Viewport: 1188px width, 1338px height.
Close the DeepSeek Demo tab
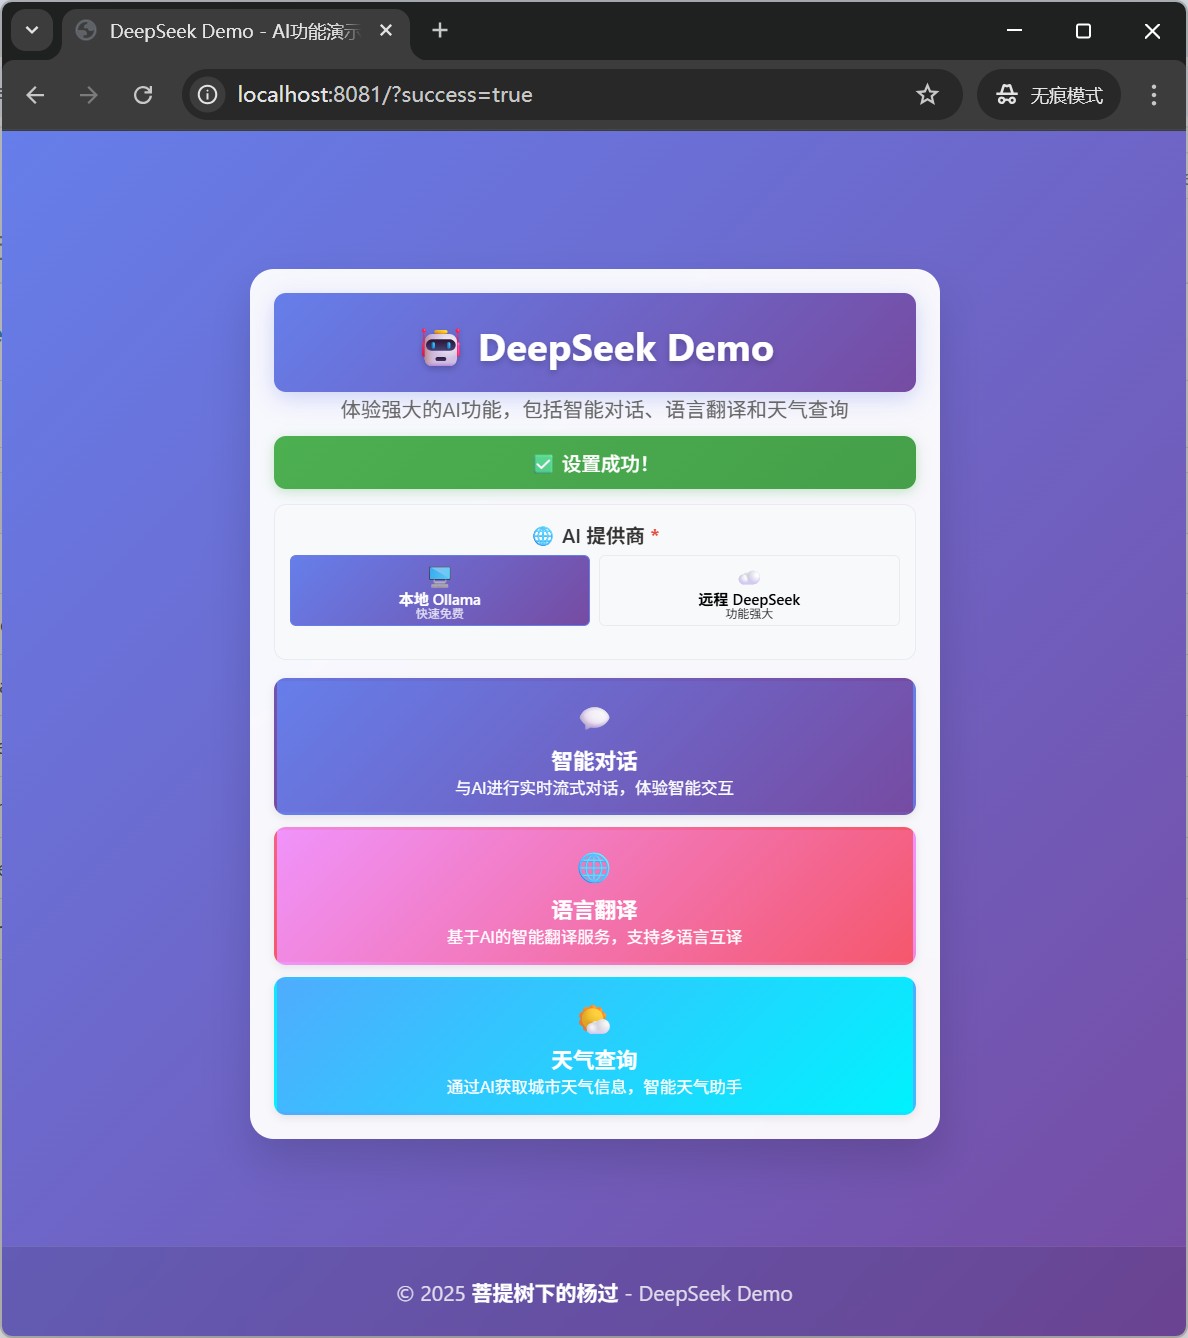[386, 31]
